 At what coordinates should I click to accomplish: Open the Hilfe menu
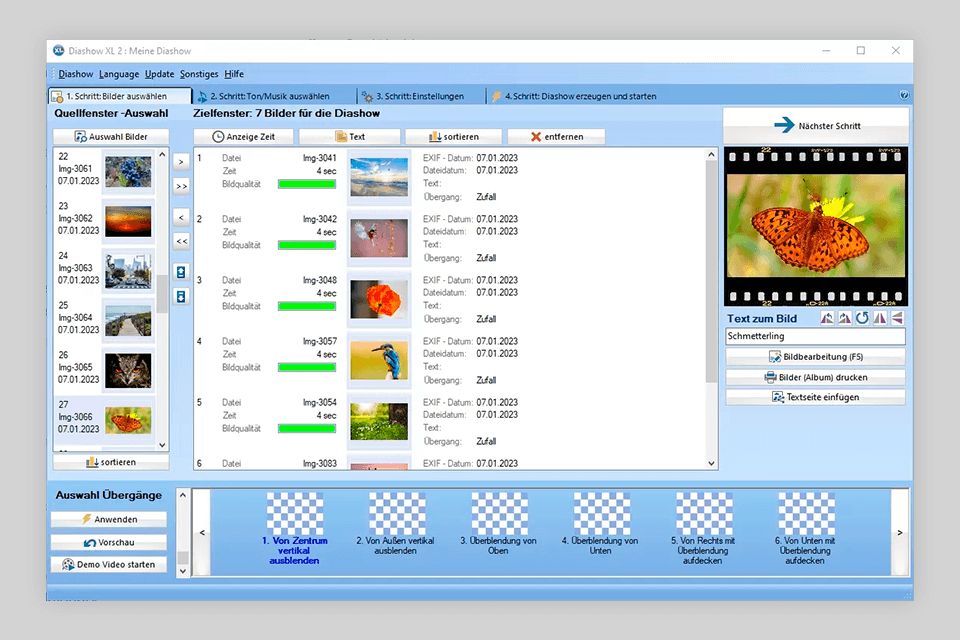[x=234, y=74]
